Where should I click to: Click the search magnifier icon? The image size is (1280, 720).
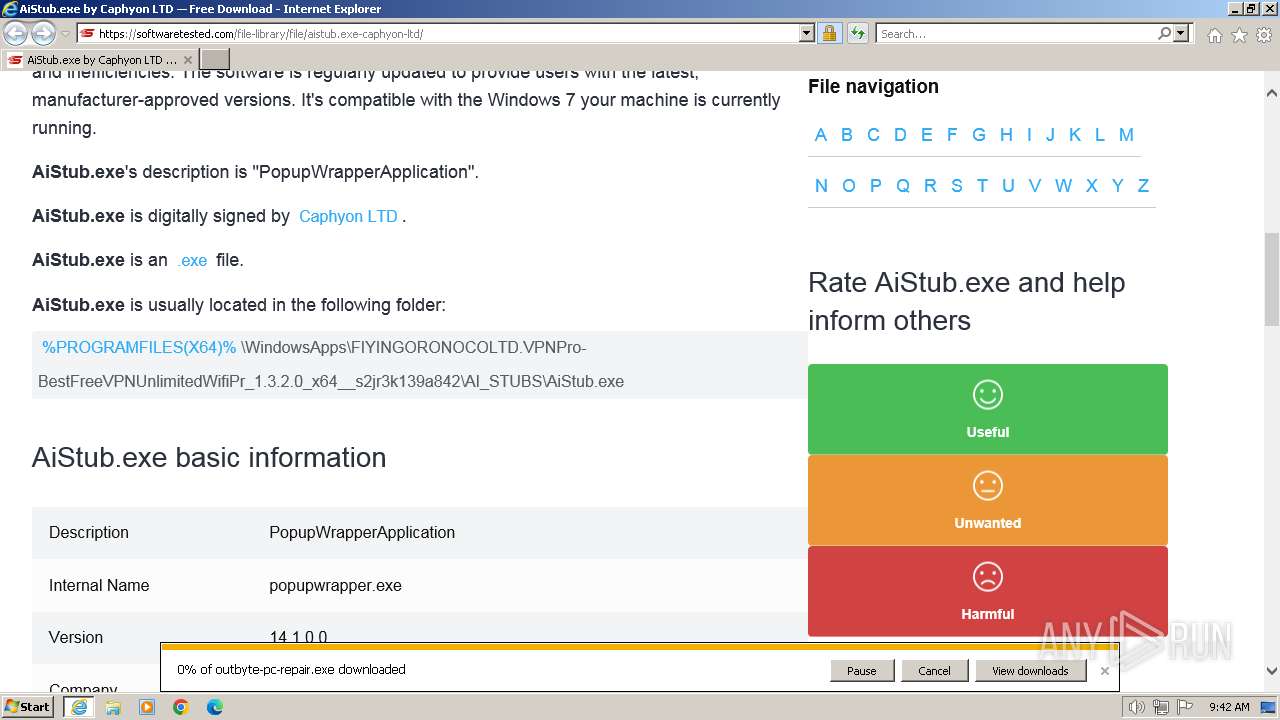coord(1164,33)
